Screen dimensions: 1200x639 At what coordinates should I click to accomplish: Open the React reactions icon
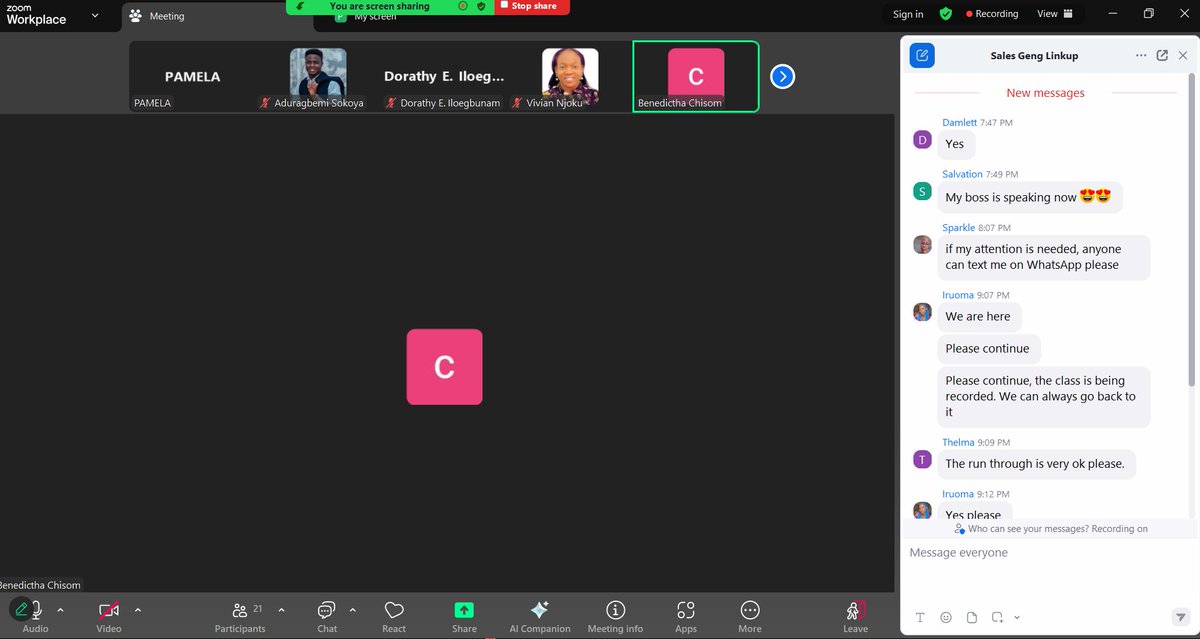pos(393,611)
